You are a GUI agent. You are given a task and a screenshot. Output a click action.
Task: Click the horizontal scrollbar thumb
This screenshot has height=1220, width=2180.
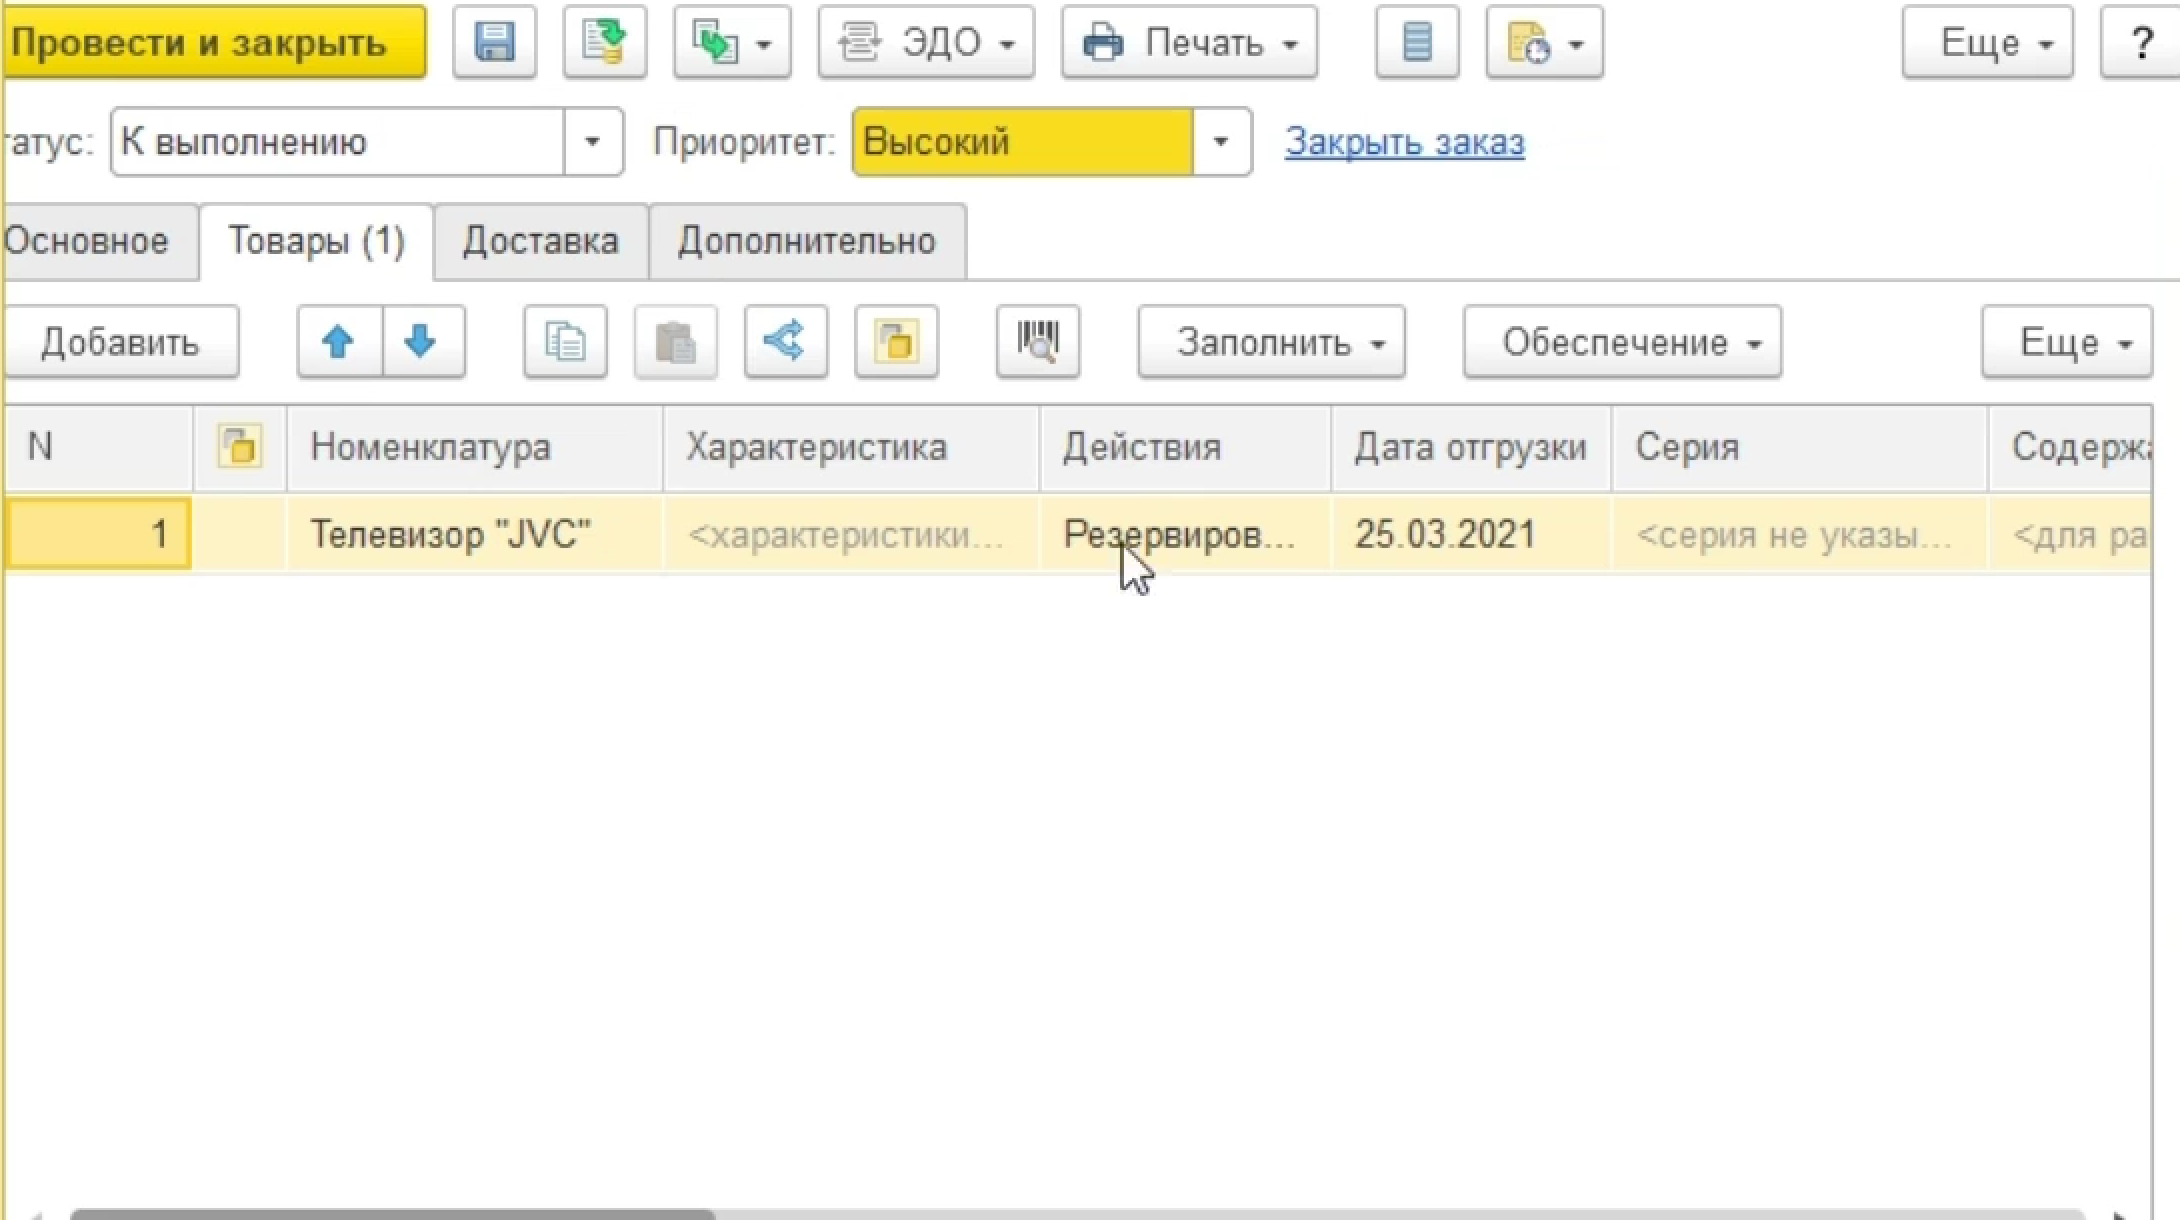click(x=392, y=1214)
